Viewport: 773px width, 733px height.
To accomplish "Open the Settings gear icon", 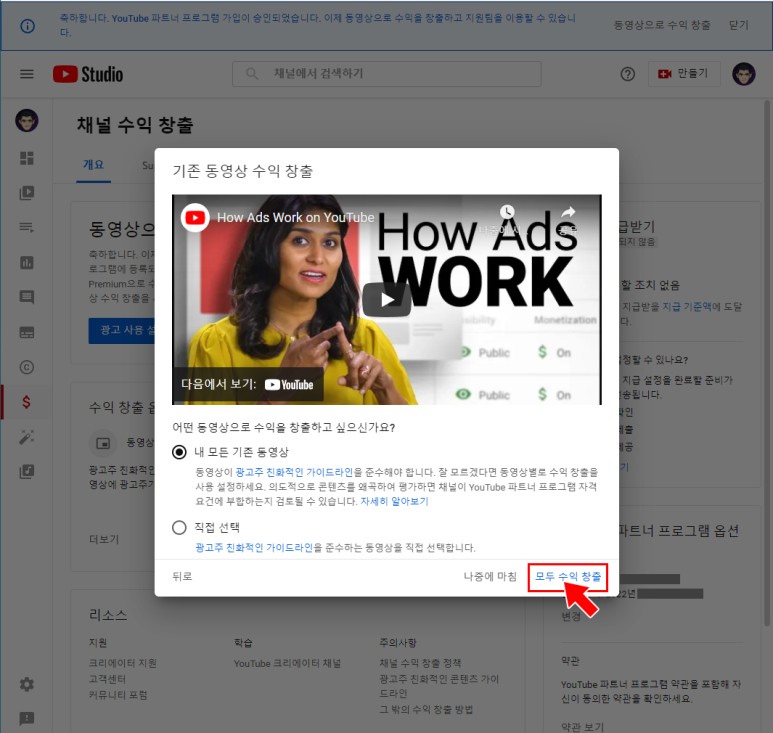I will click(27, 684).
